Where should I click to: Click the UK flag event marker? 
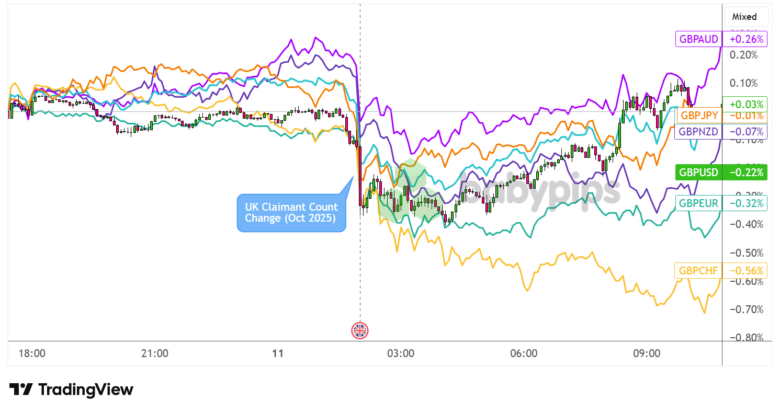[360, 330]
